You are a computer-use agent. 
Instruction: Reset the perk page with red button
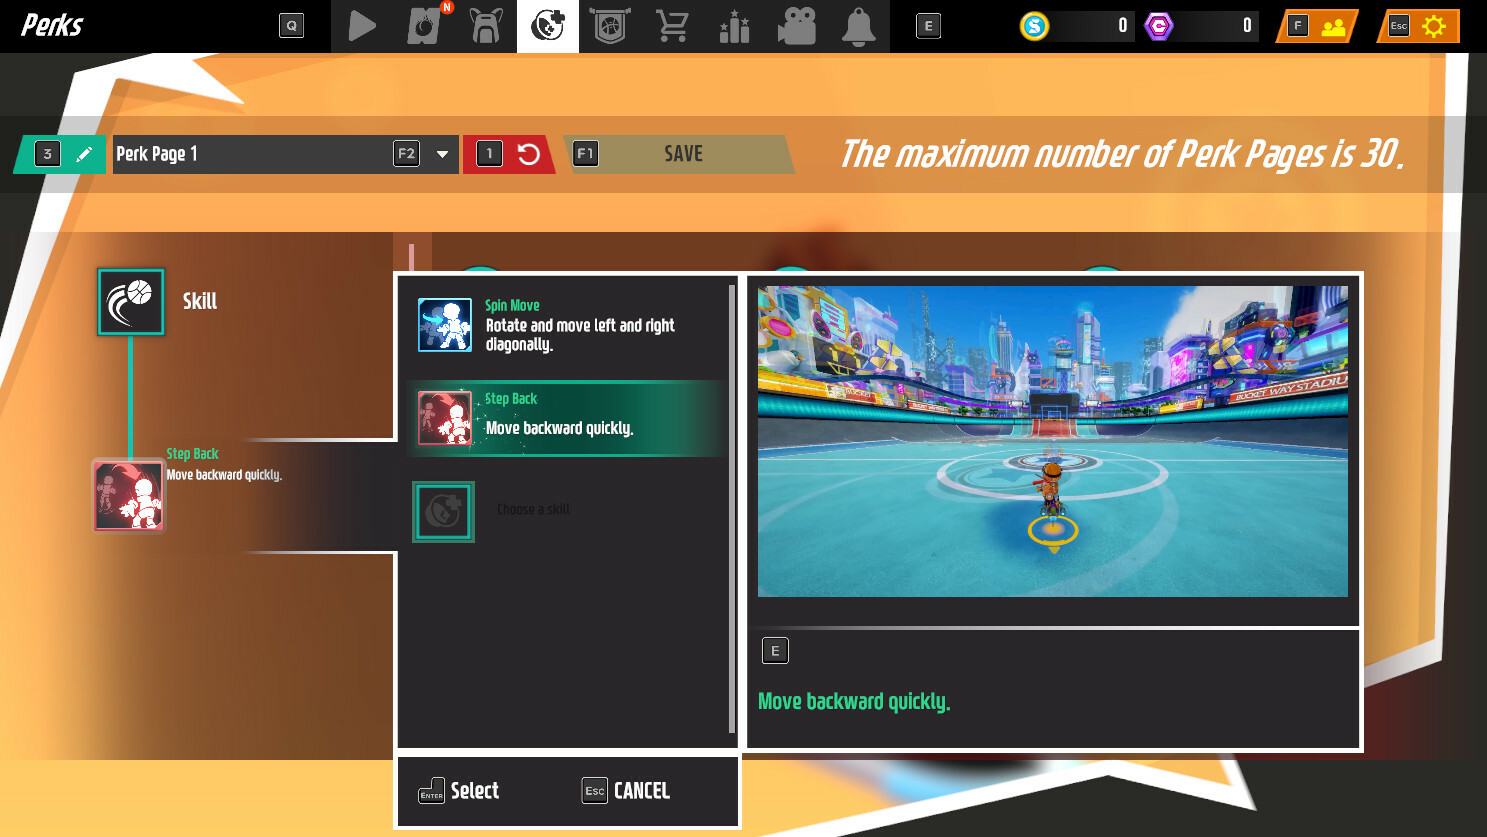click(x=509, y=154)
